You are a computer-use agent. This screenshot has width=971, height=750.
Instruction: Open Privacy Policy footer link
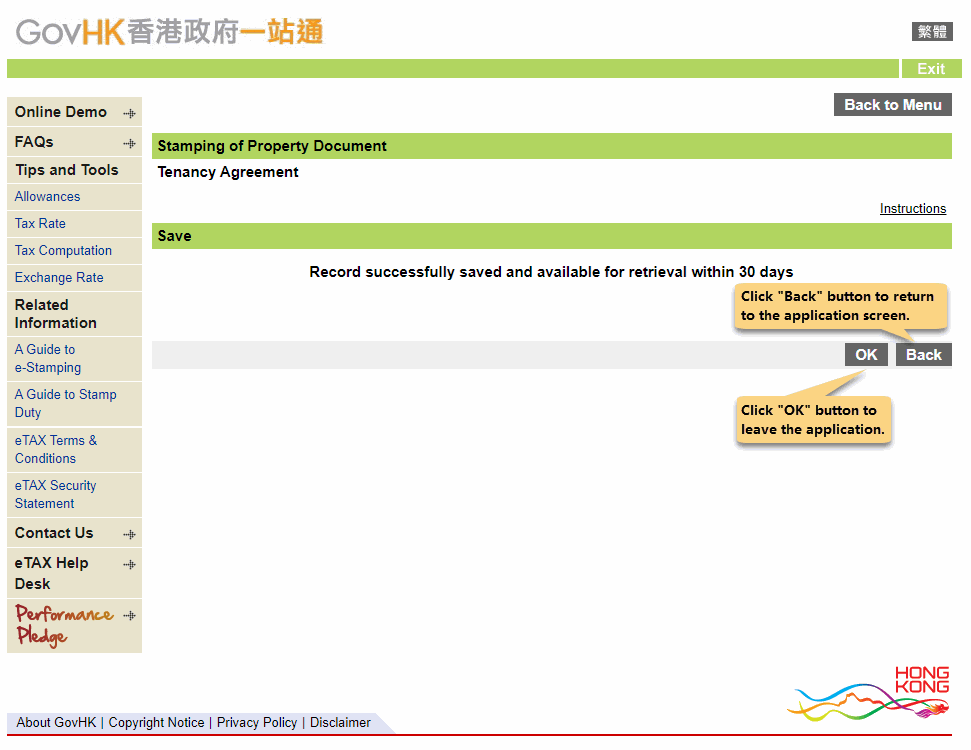(x=257, y=723)
